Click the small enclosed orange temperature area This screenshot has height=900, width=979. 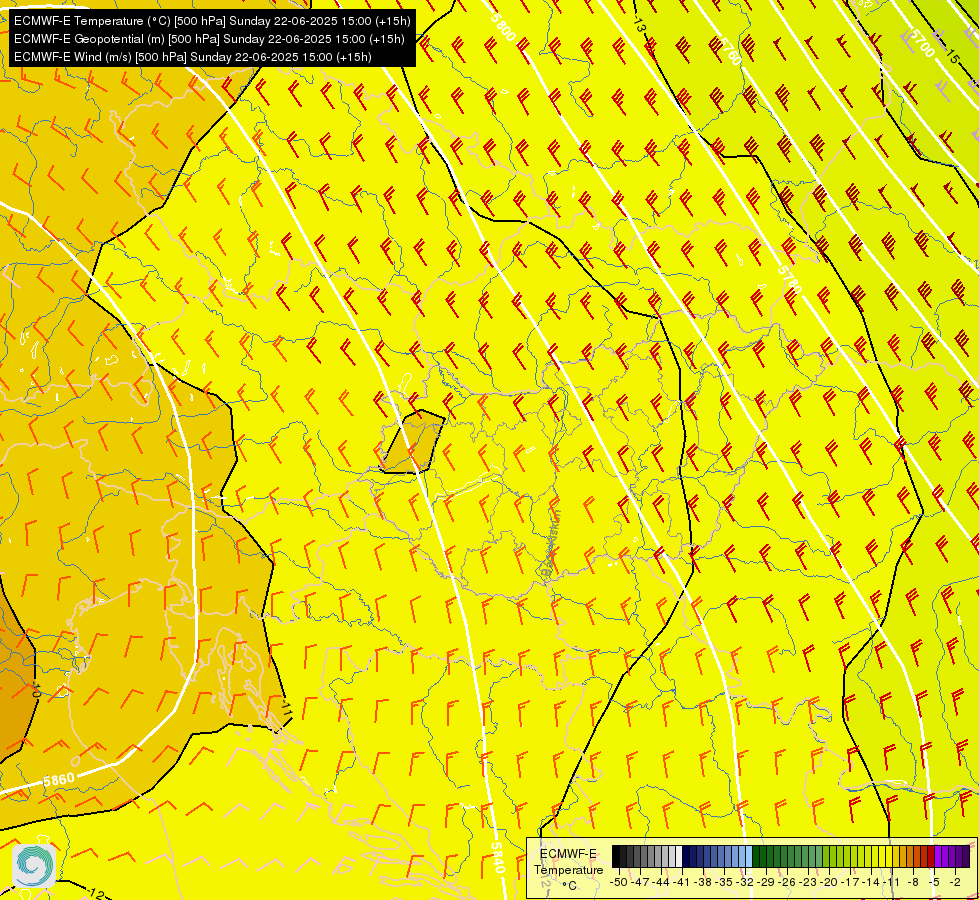click(414, 443)
